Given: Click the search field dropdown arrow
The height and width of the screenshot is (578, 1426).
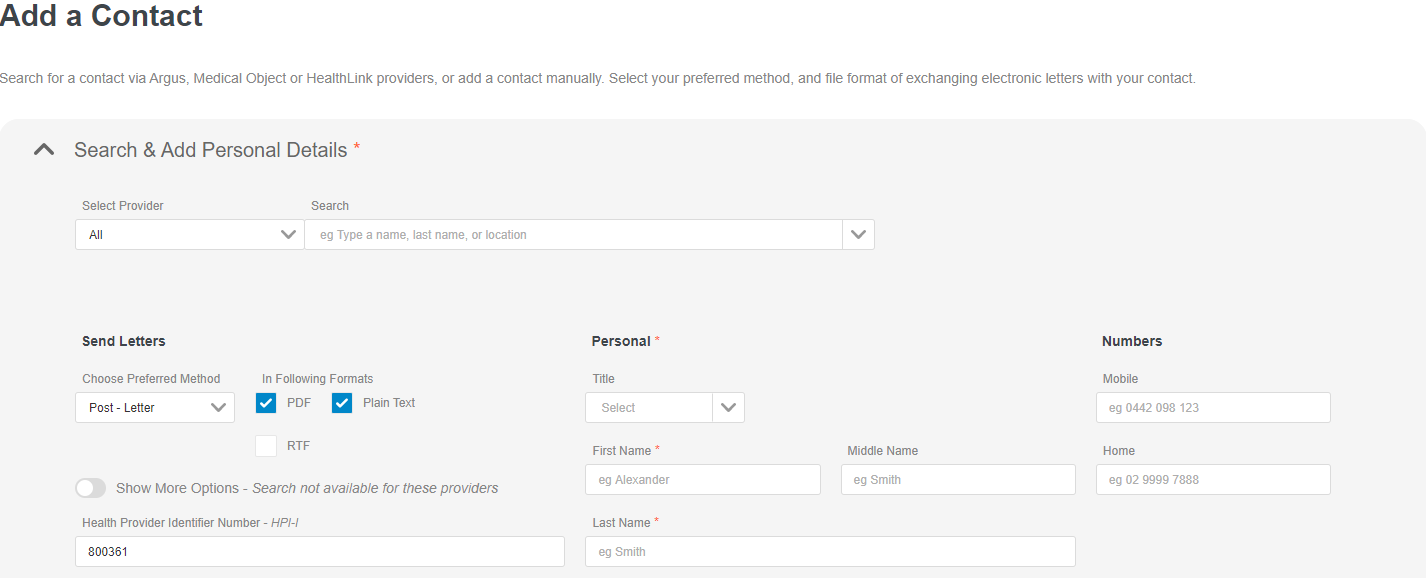Looking at the screenshot, I should 858,234.
